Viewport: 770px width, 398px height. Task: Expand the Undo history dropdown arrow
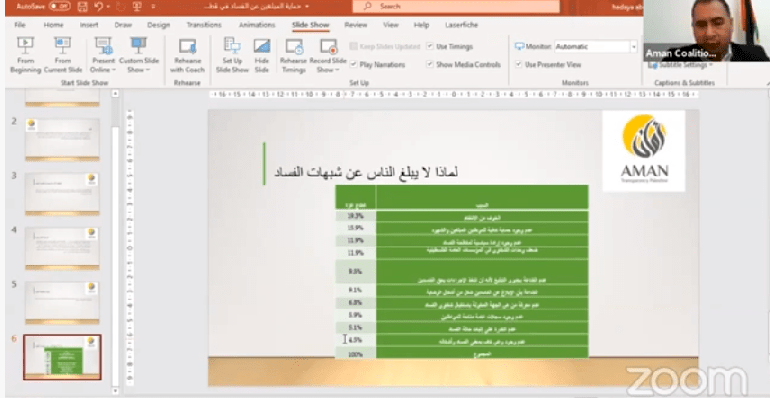tap(108, 6)
